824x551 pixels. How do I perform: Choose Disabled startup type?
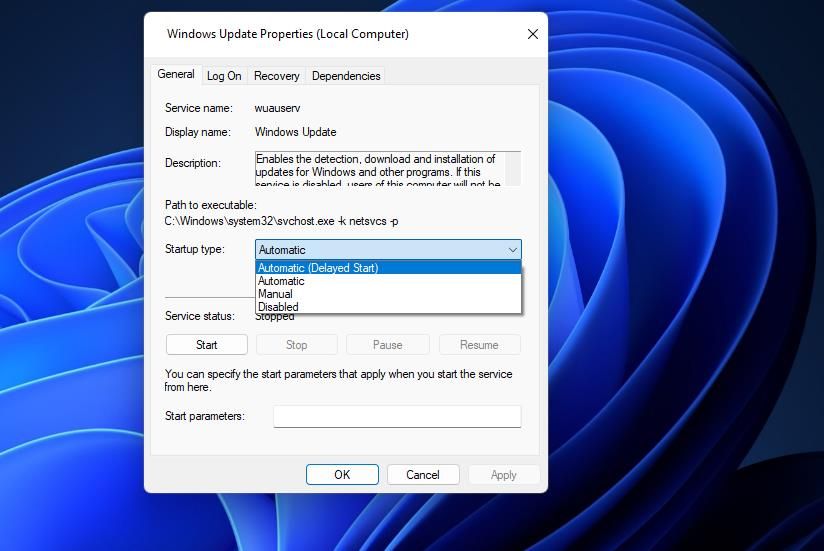click(x=388, y=307)
